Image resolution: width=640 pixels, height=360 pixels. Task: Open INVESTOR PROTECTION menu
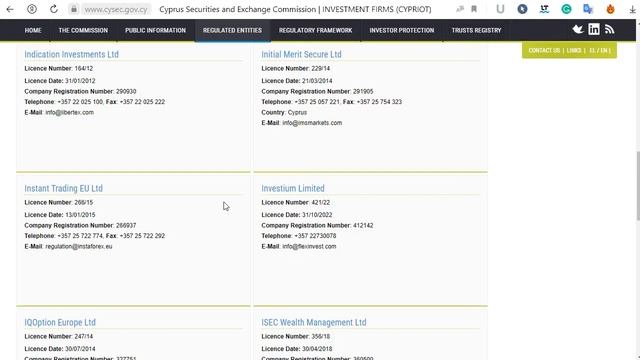pyautogui.click(x=402, y=30)
